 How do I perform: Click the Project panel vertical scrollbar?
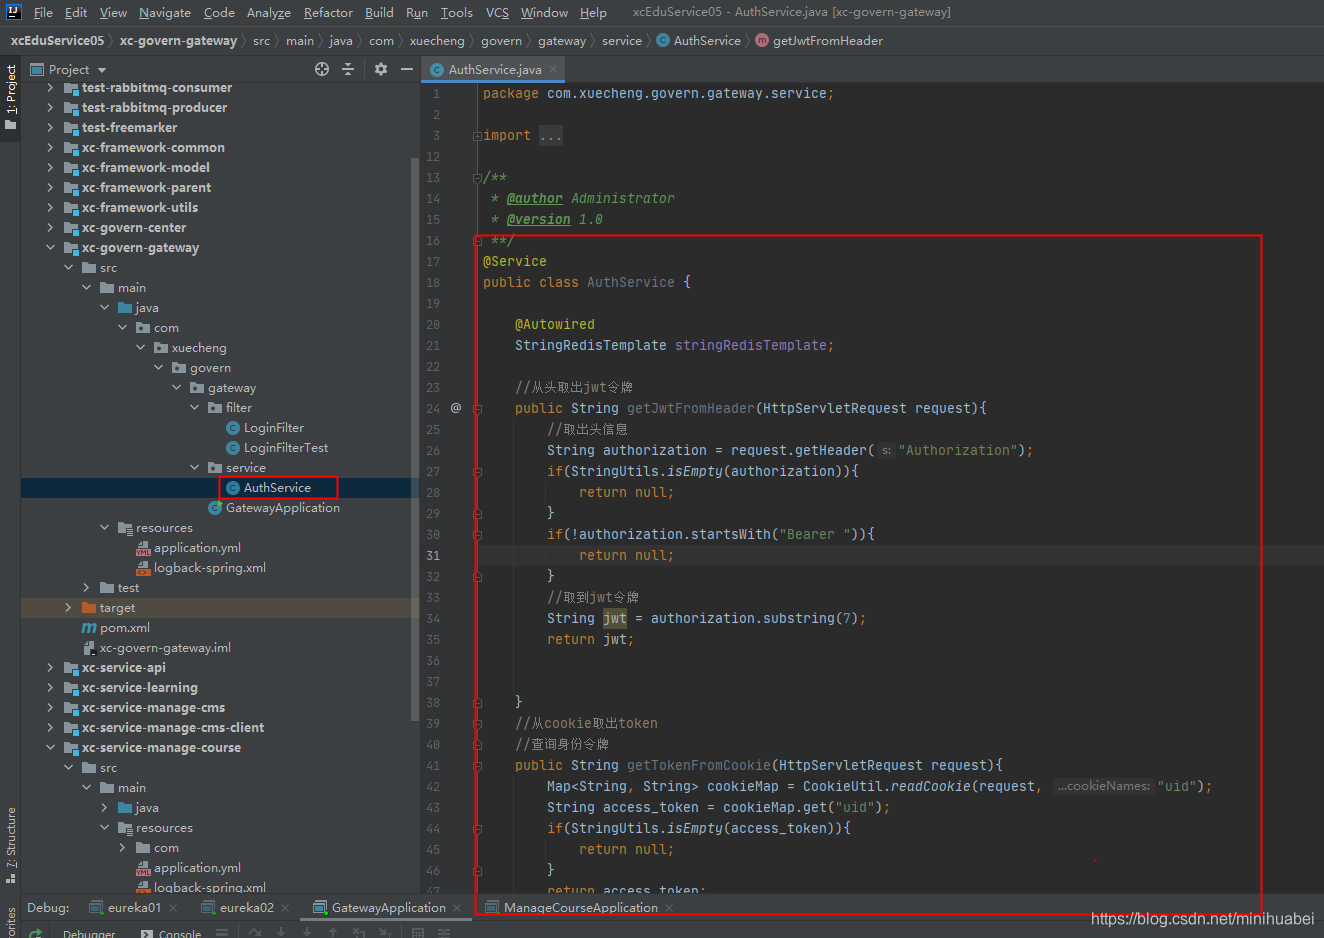tap(415, 438)
